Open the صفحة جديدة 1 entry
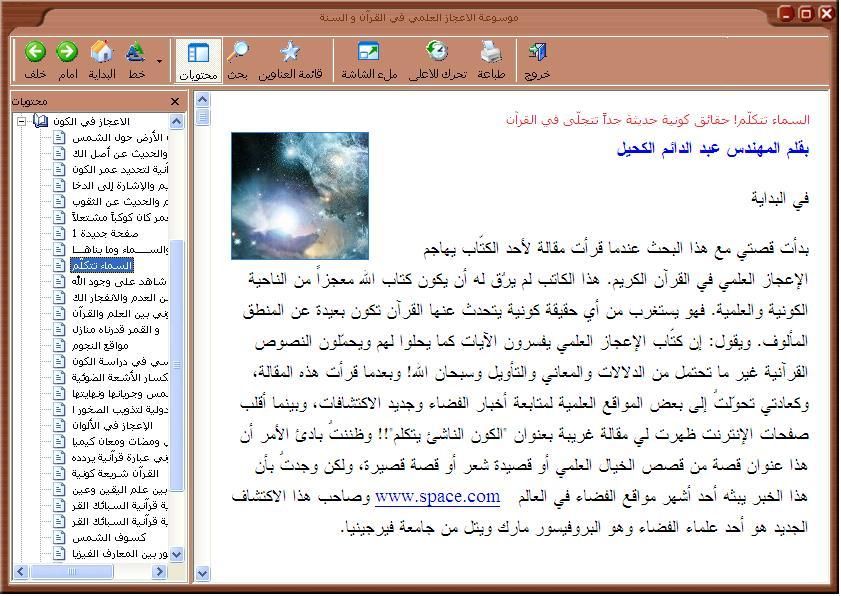The image size is (841, 596). click(x=105, y=233)
